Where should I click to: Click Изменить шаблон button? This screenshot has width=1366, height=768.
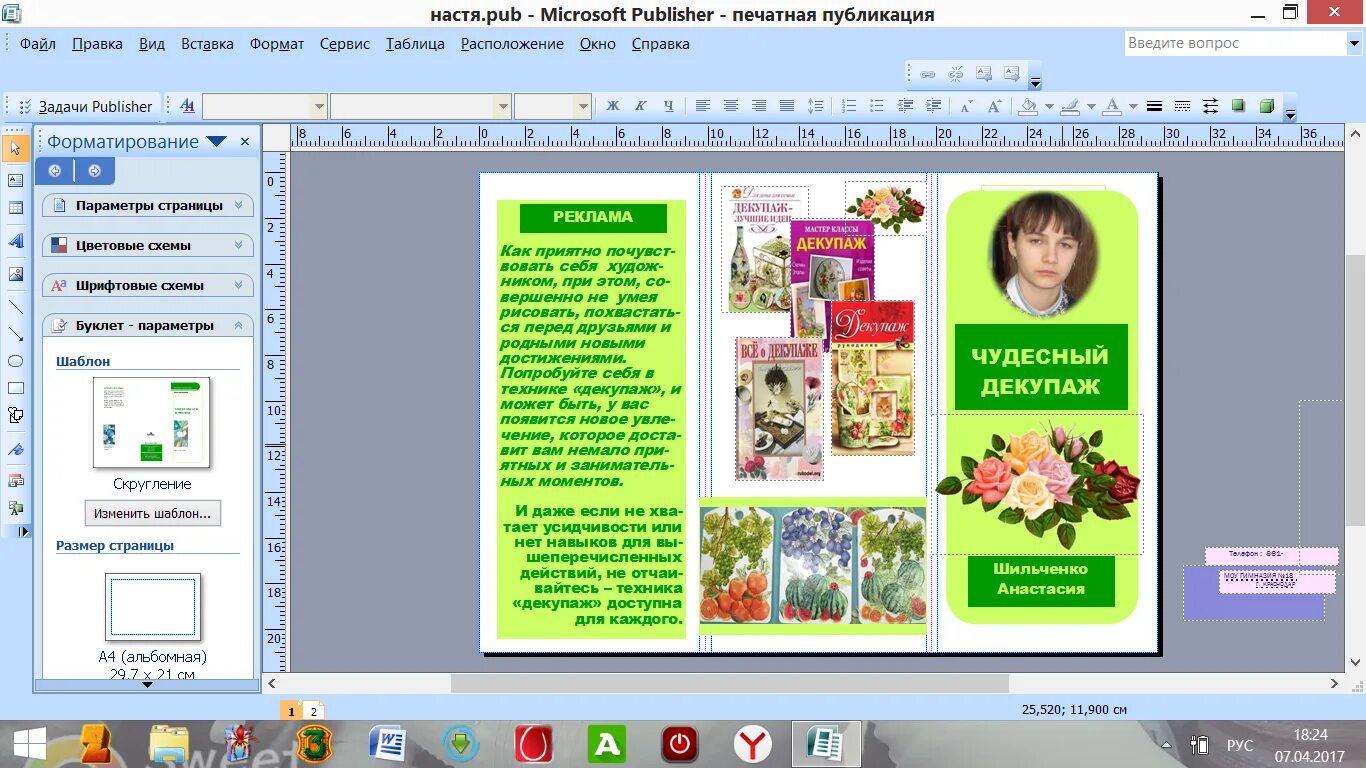[x=152, y=513]
